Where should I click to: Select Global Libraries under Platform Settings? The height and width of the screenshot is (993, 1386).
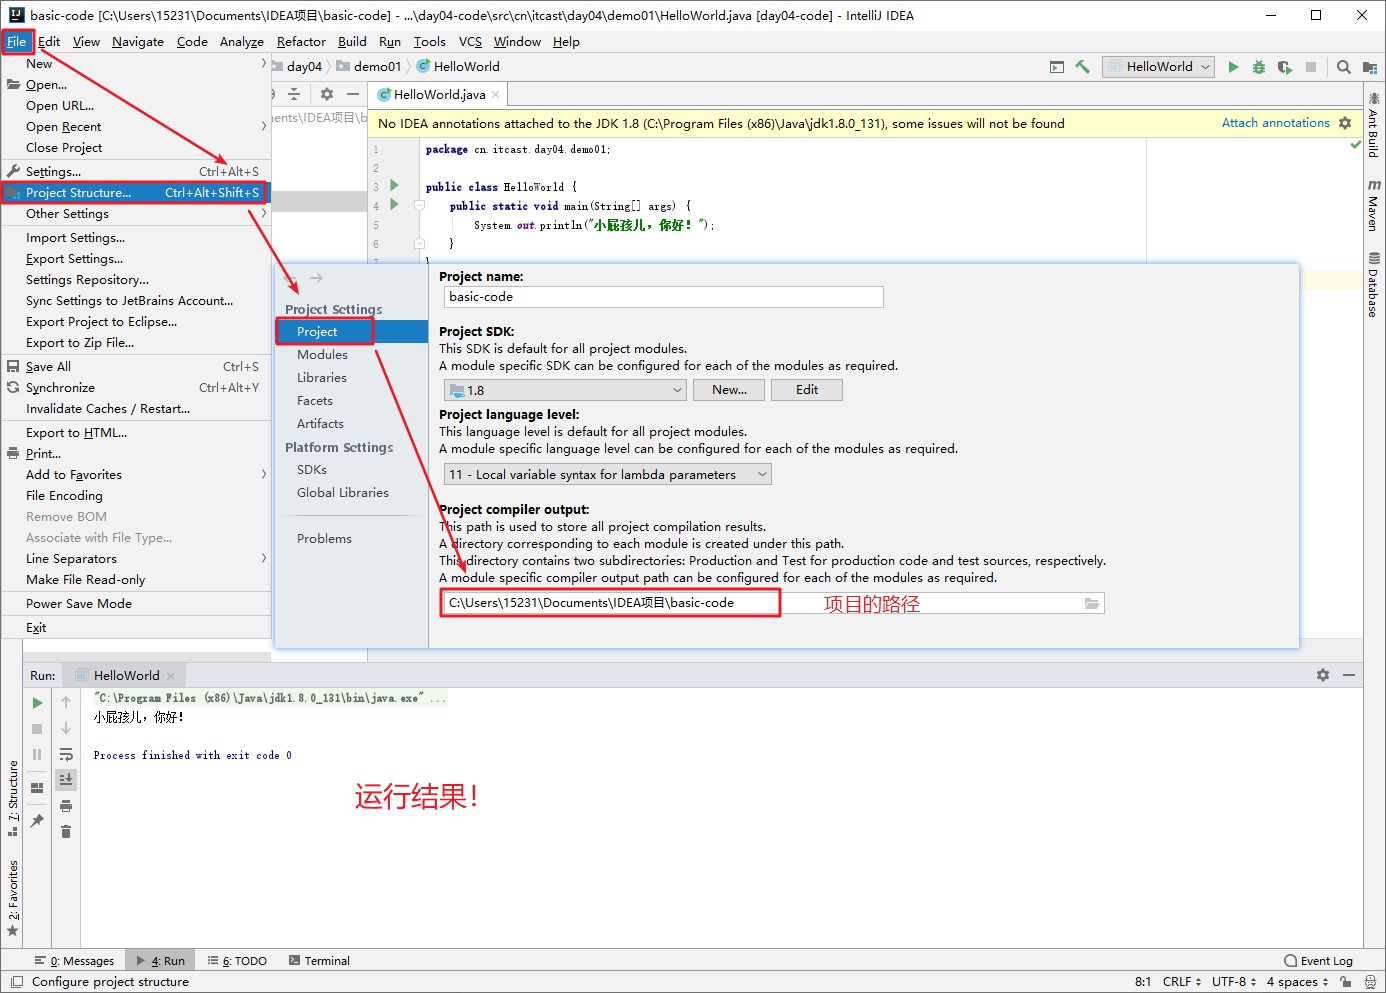point(343,493)
